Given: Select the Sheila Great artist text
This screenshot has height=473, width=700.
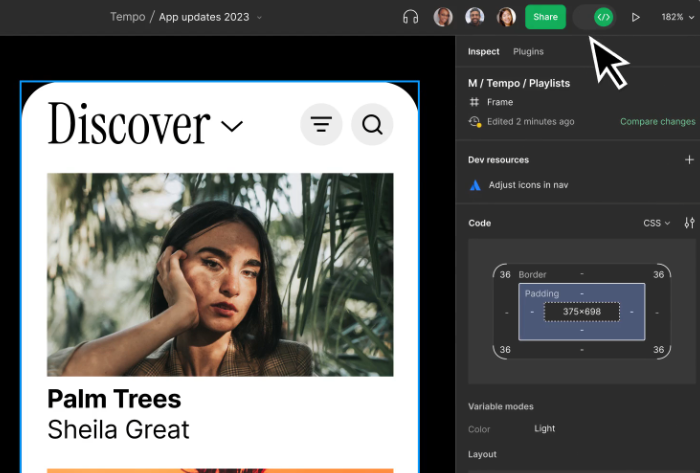Looking at the screenshot, I should pyautogui.click(x=118, y=429).
